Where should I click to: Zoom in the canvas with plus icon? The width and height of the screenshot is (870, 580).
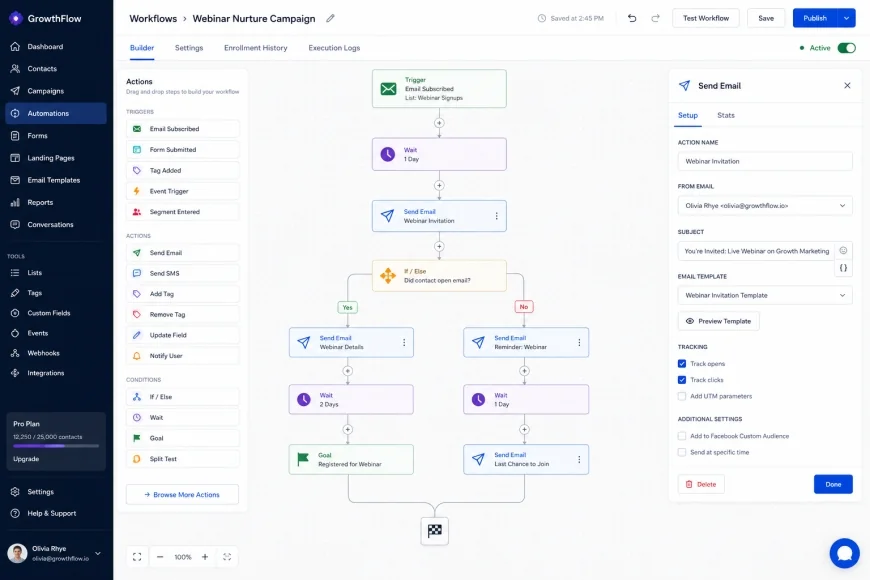[x=205, y=557]
